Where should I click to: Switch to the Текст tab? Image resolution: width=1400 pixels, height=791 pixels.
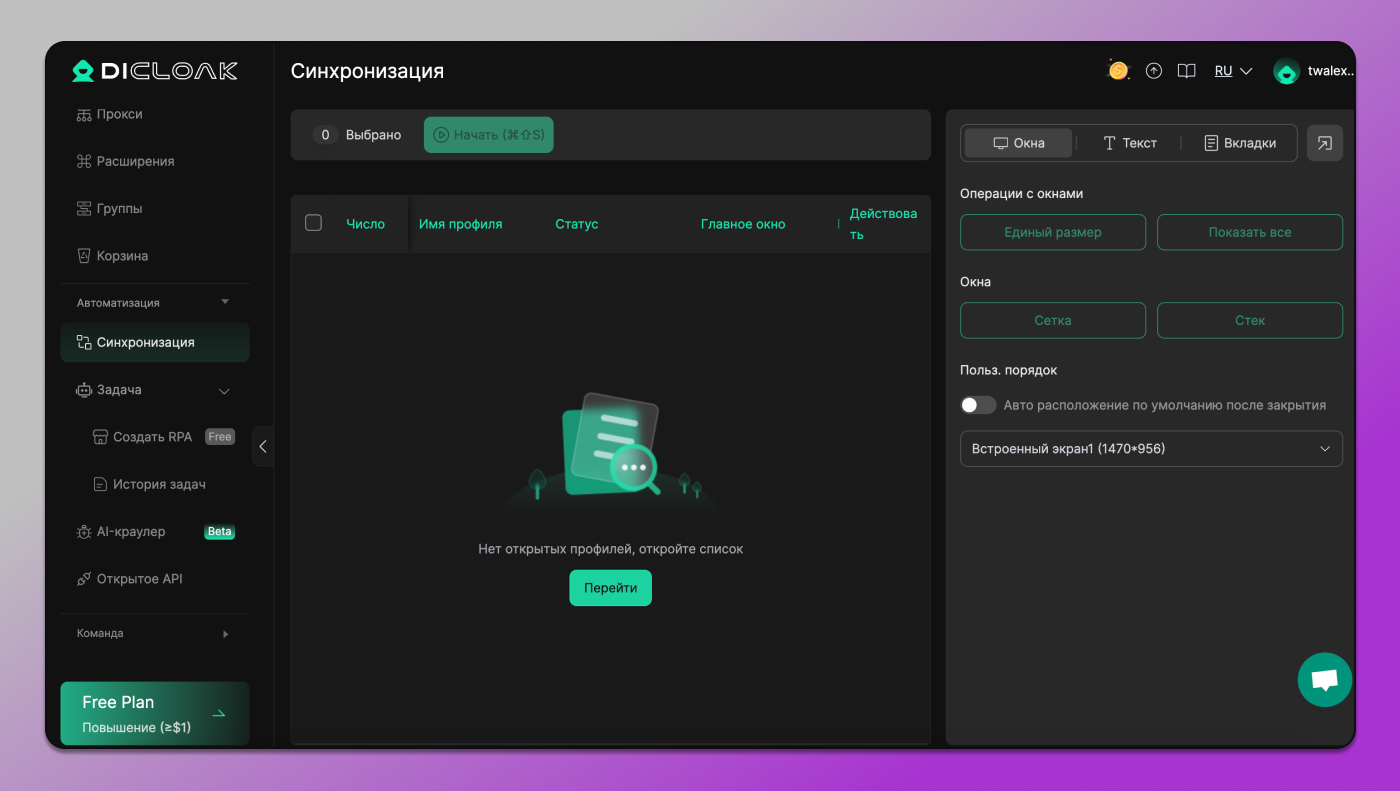click(1131, 143)
